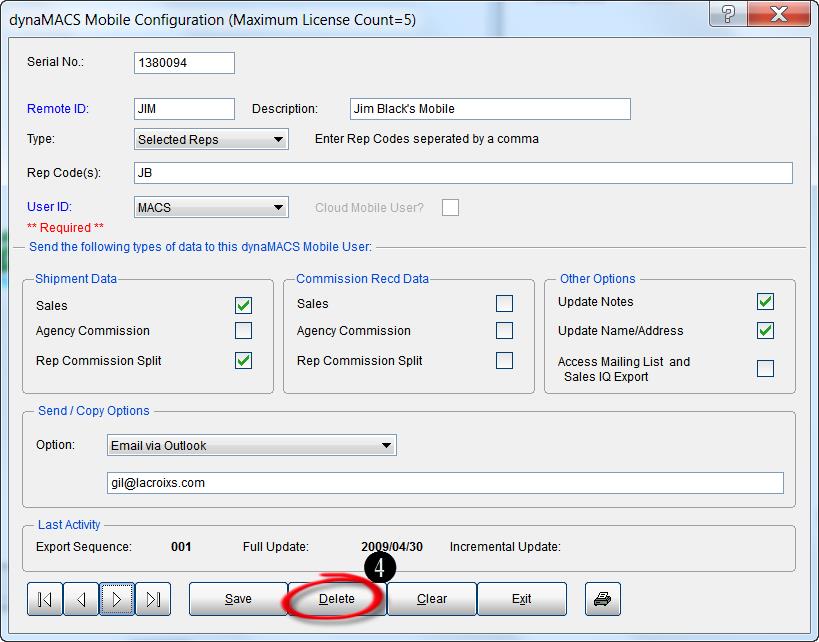Viewport: 819px width, 642px height.
Task: Clear the form fields
Action: 432,599
